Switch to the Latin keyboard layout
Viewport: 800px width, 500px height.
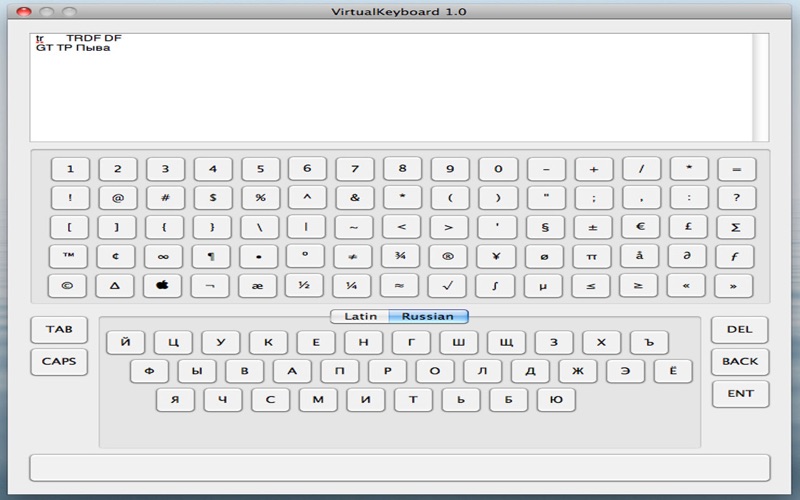point(360,316)
